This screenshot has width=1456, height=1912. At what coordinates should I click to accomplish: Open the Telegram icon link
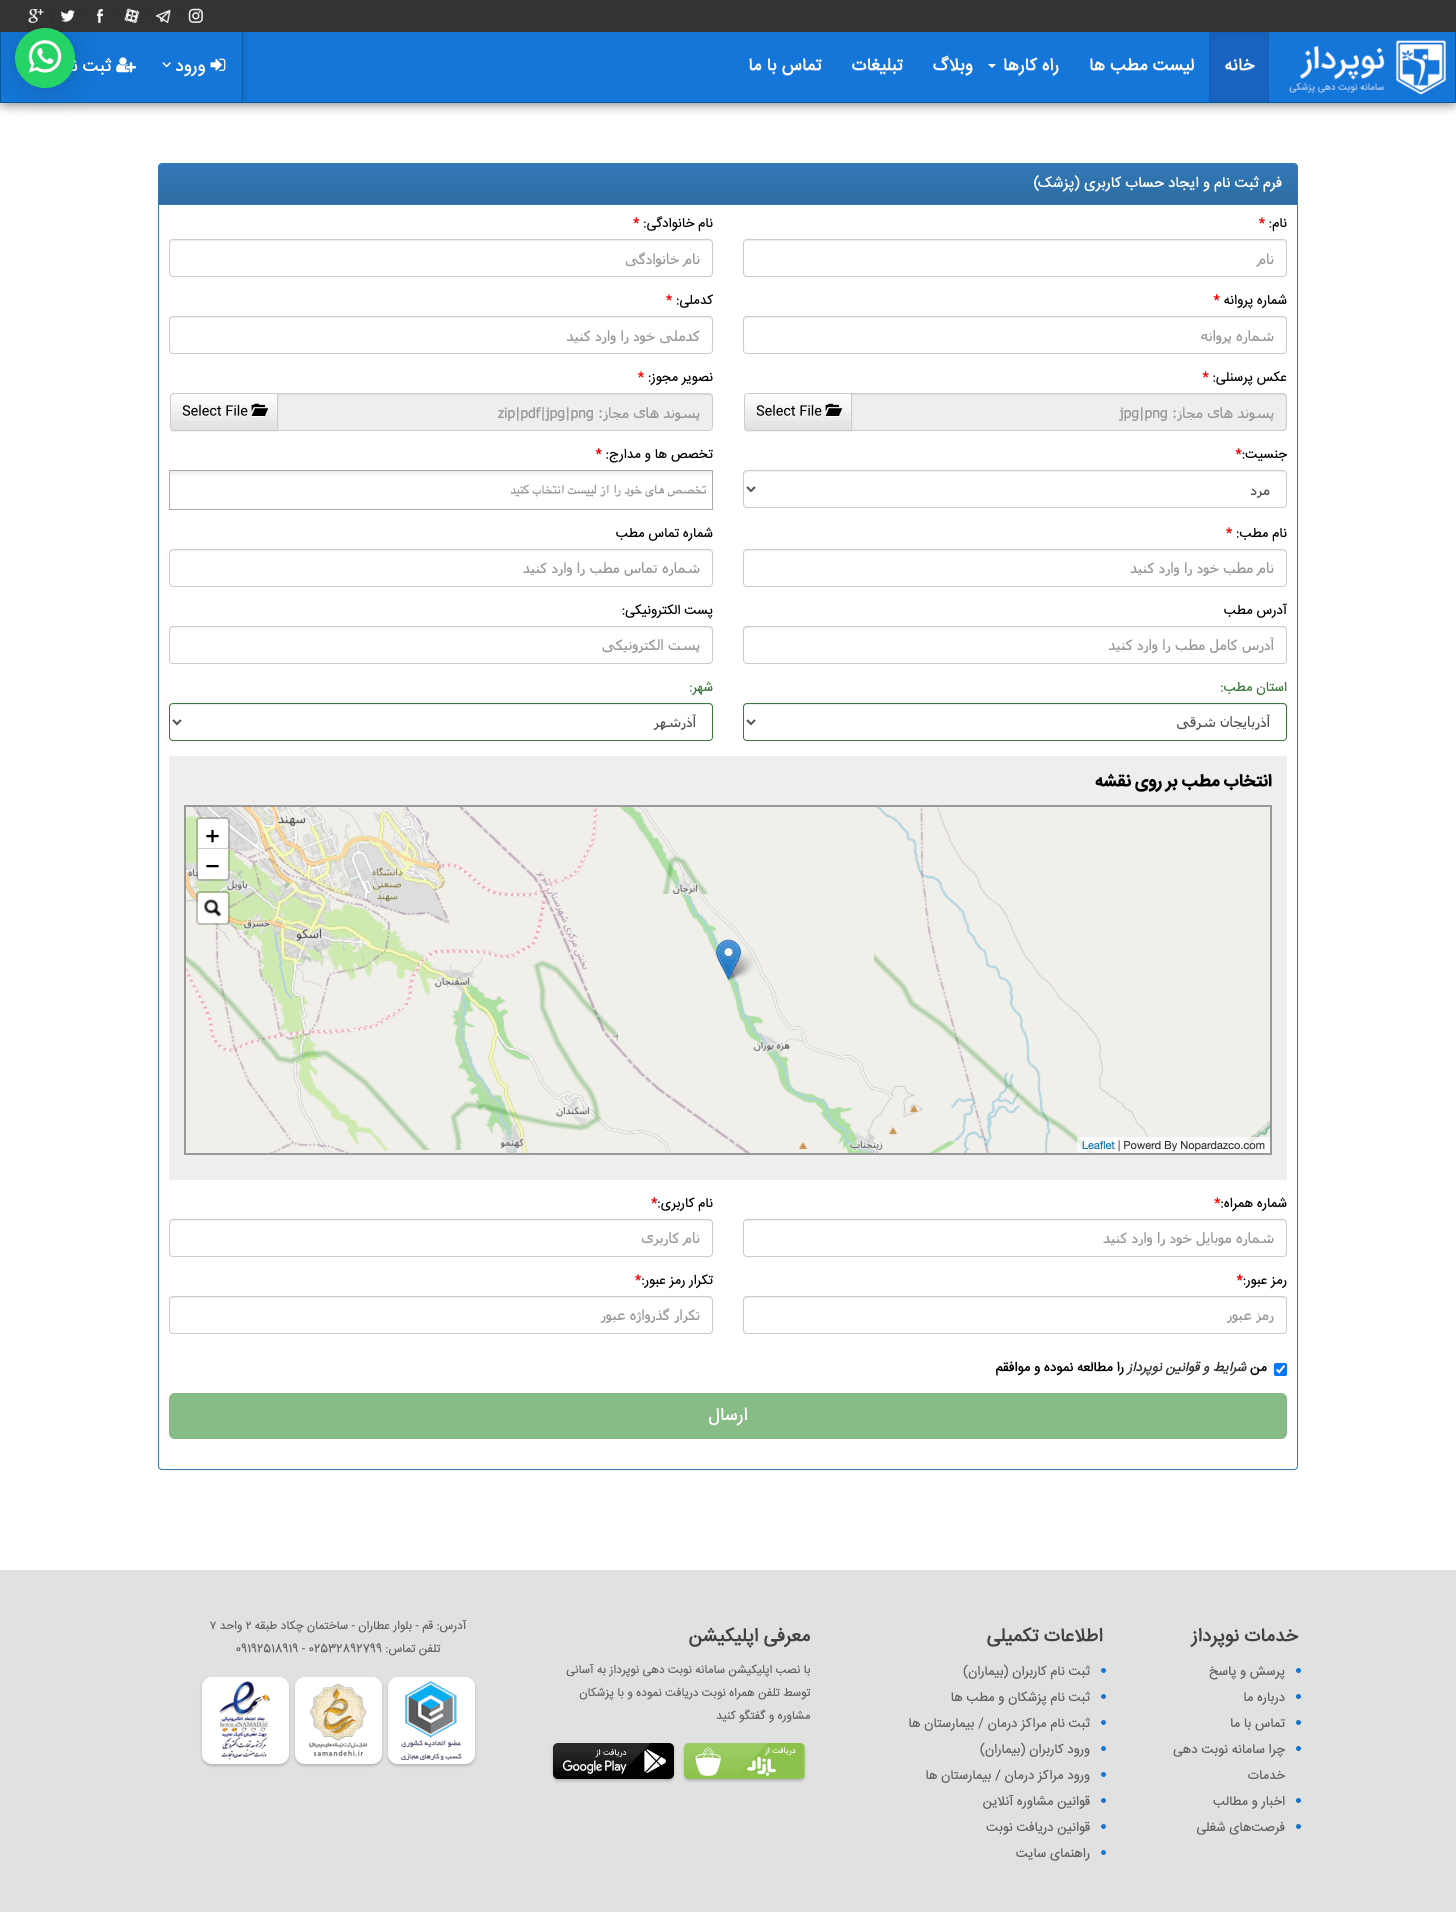pos(164,16)
